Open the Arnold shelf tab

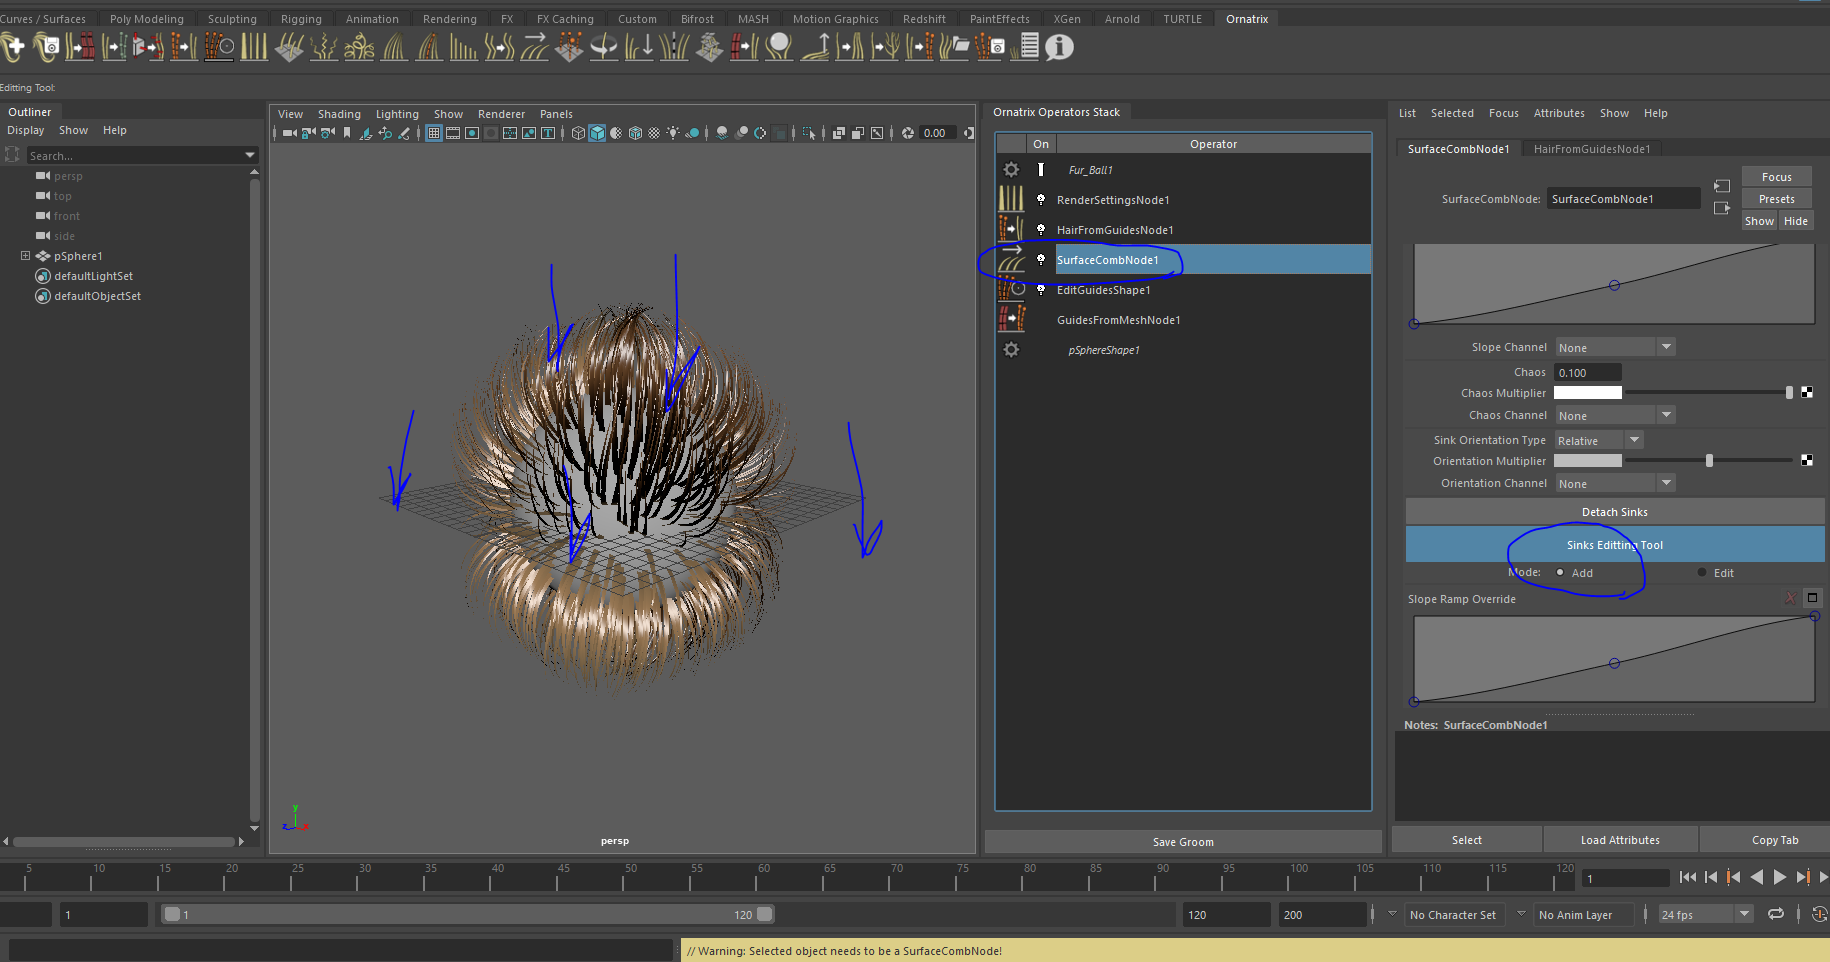pos(1122,19)
